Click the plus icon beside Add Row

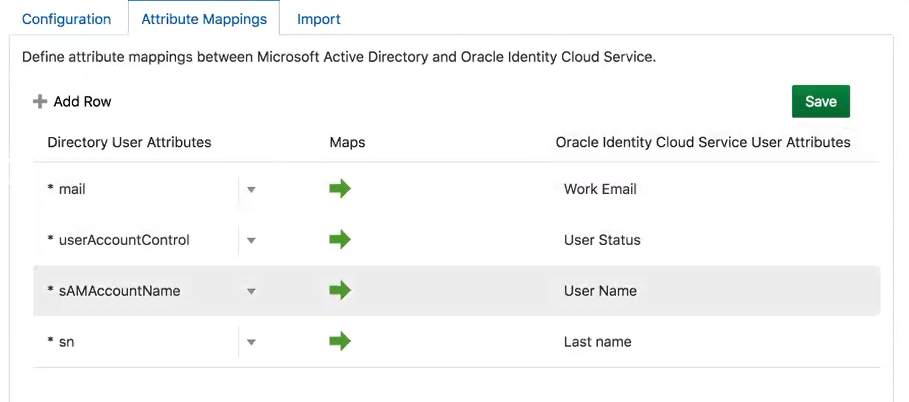pos(39,102)
